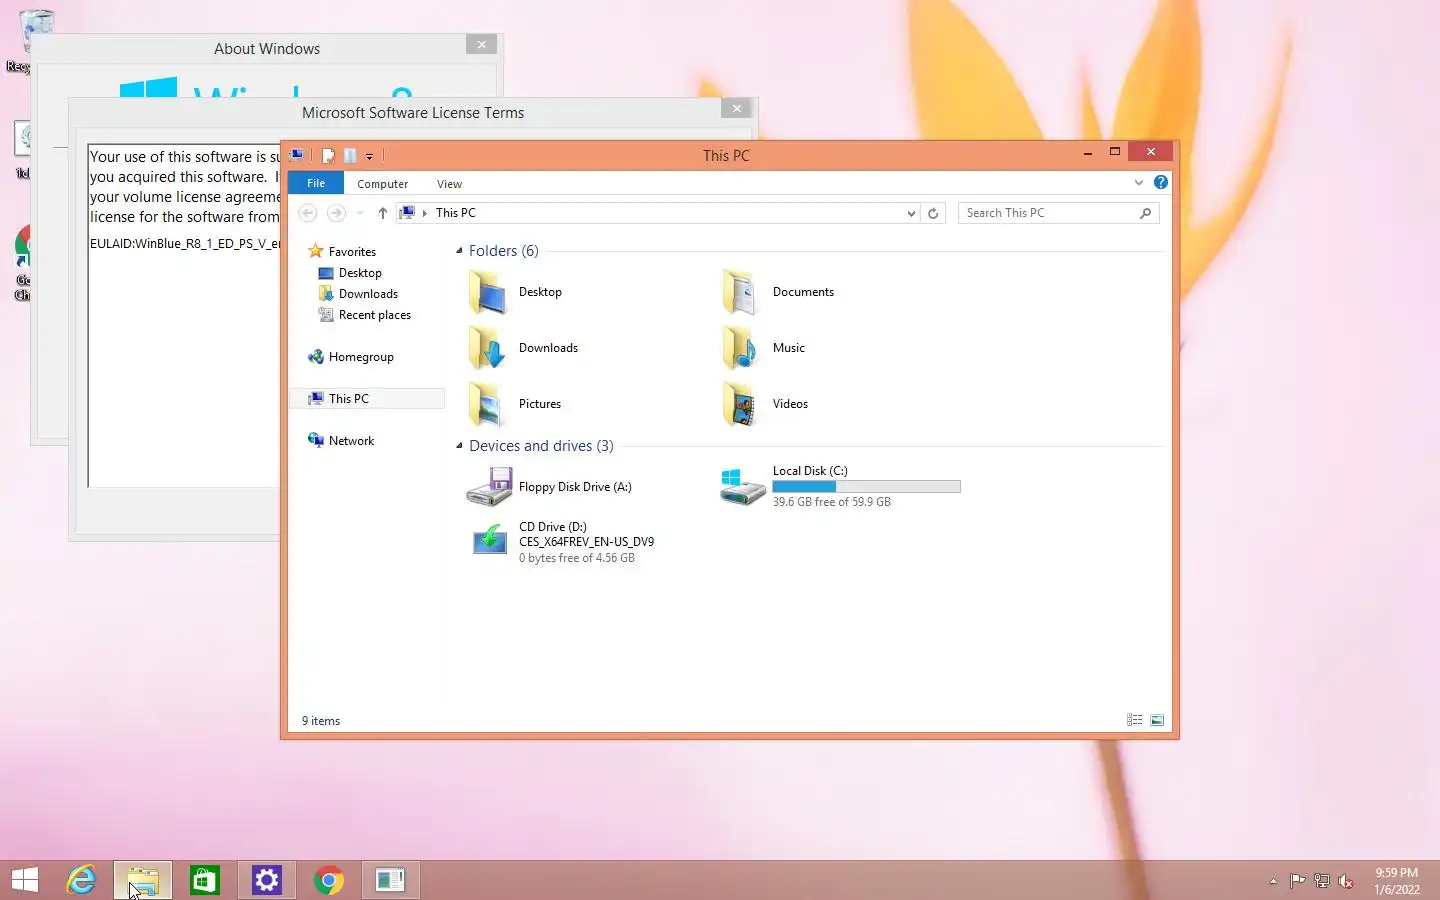Expand the ribbon with the chevron arrow
The height and width of the screenshot is (900, 1440).
click(1138, 182)
